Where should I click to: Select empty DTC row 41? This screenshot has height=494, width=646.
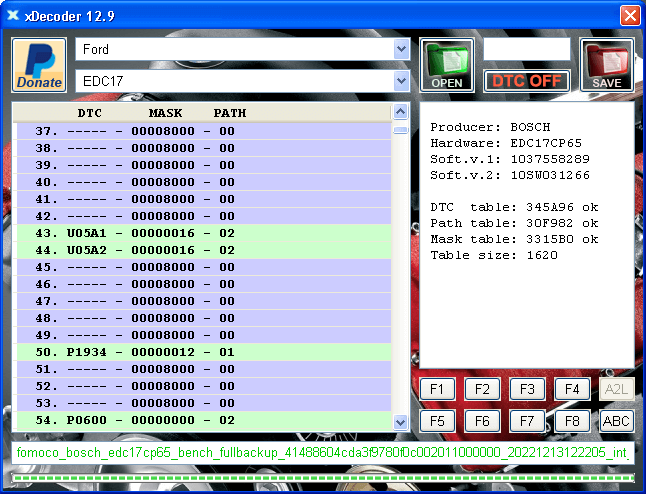(x=204, y=199)
